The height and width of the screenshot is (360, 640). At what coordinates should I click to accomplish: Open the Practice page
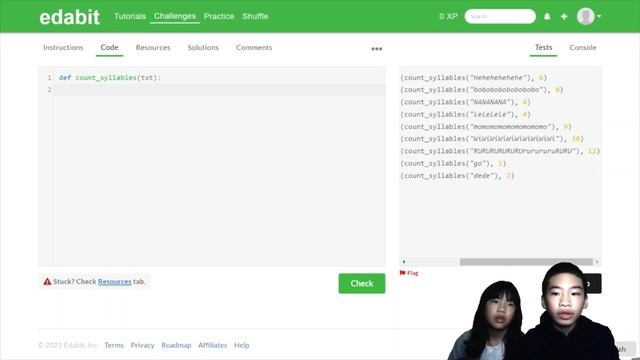coord(219,16)
